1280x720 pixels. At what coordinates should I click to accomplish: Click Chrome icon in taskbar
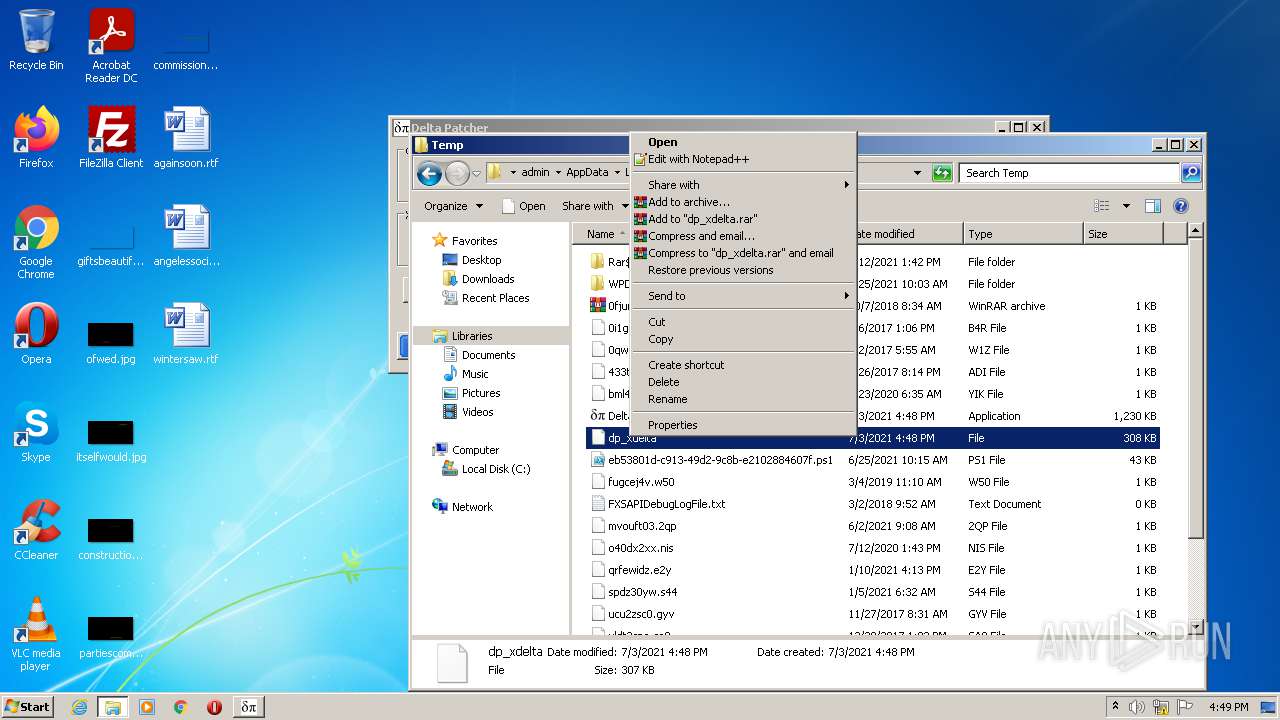point(180,707)
